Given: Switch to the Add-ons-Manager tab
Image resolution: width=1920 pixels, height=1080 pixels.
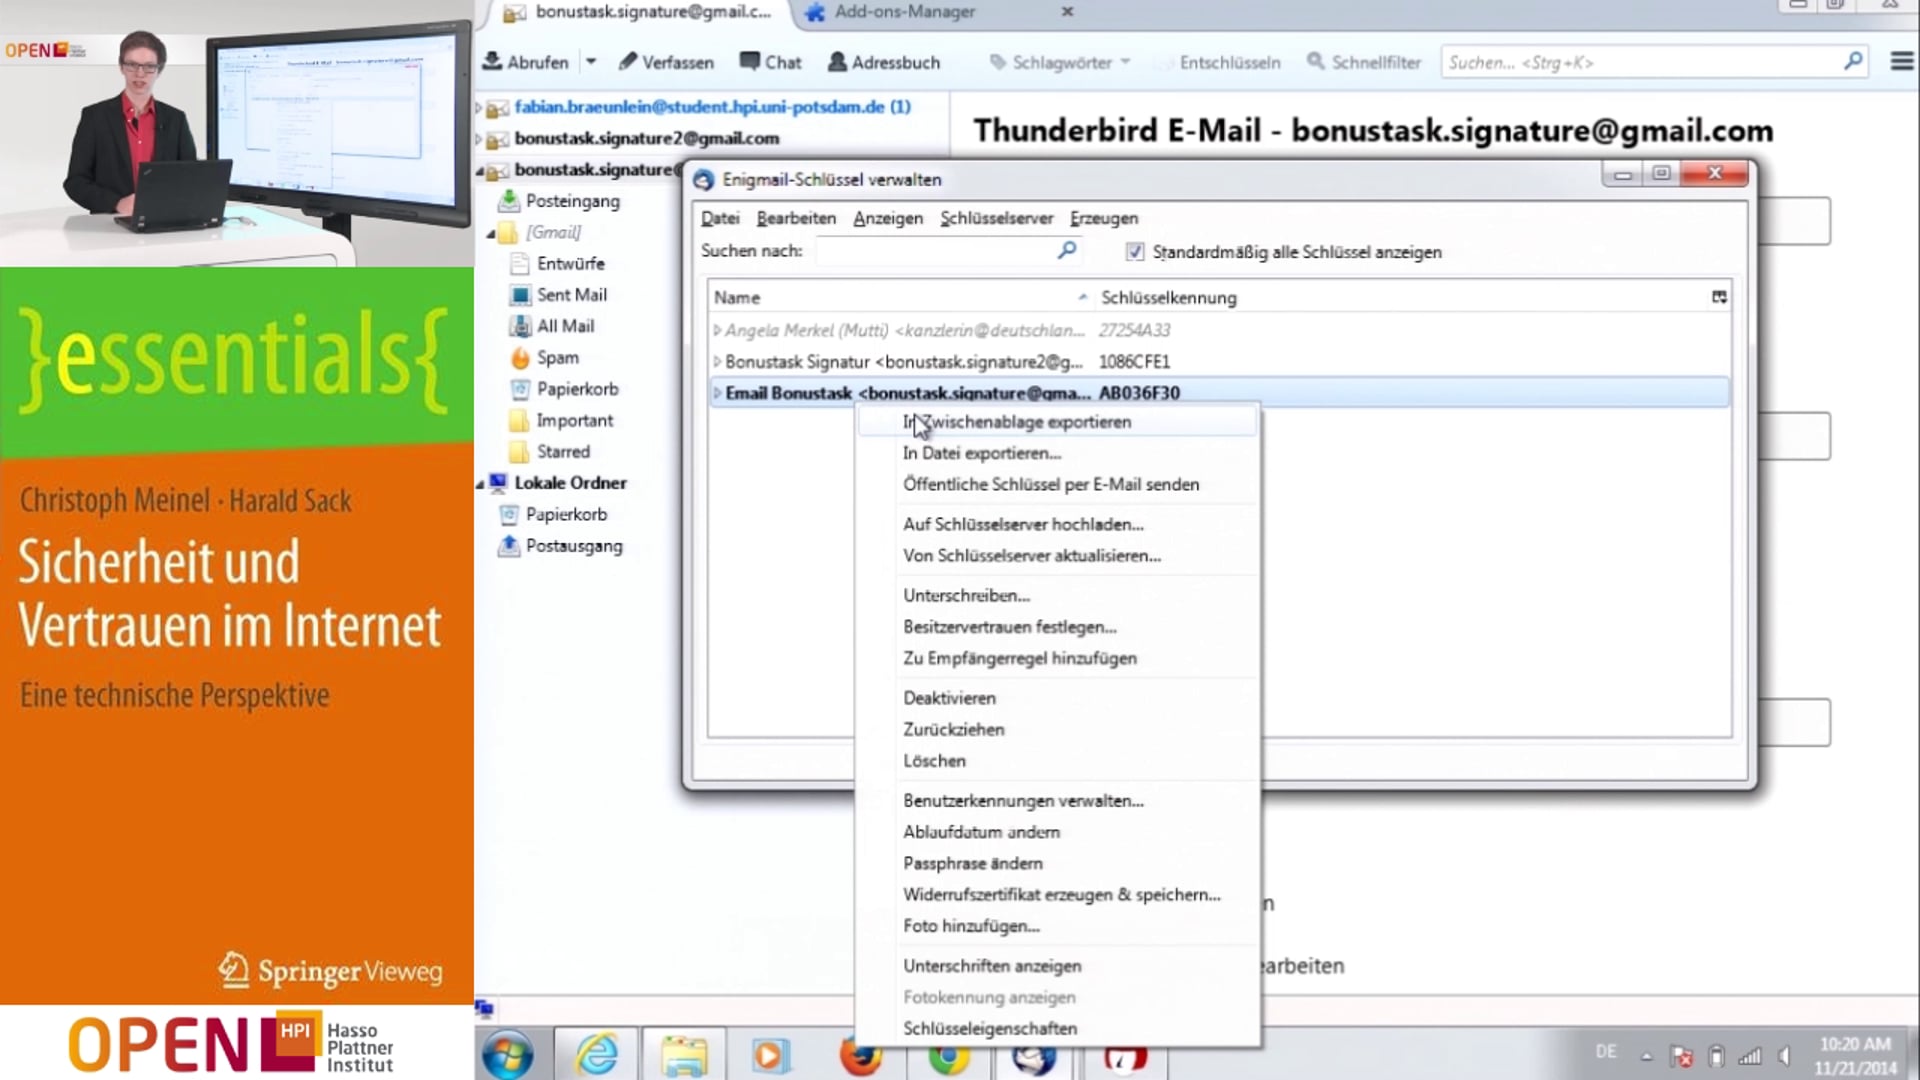Looking at the screenshot, I should tap(904, 12).
